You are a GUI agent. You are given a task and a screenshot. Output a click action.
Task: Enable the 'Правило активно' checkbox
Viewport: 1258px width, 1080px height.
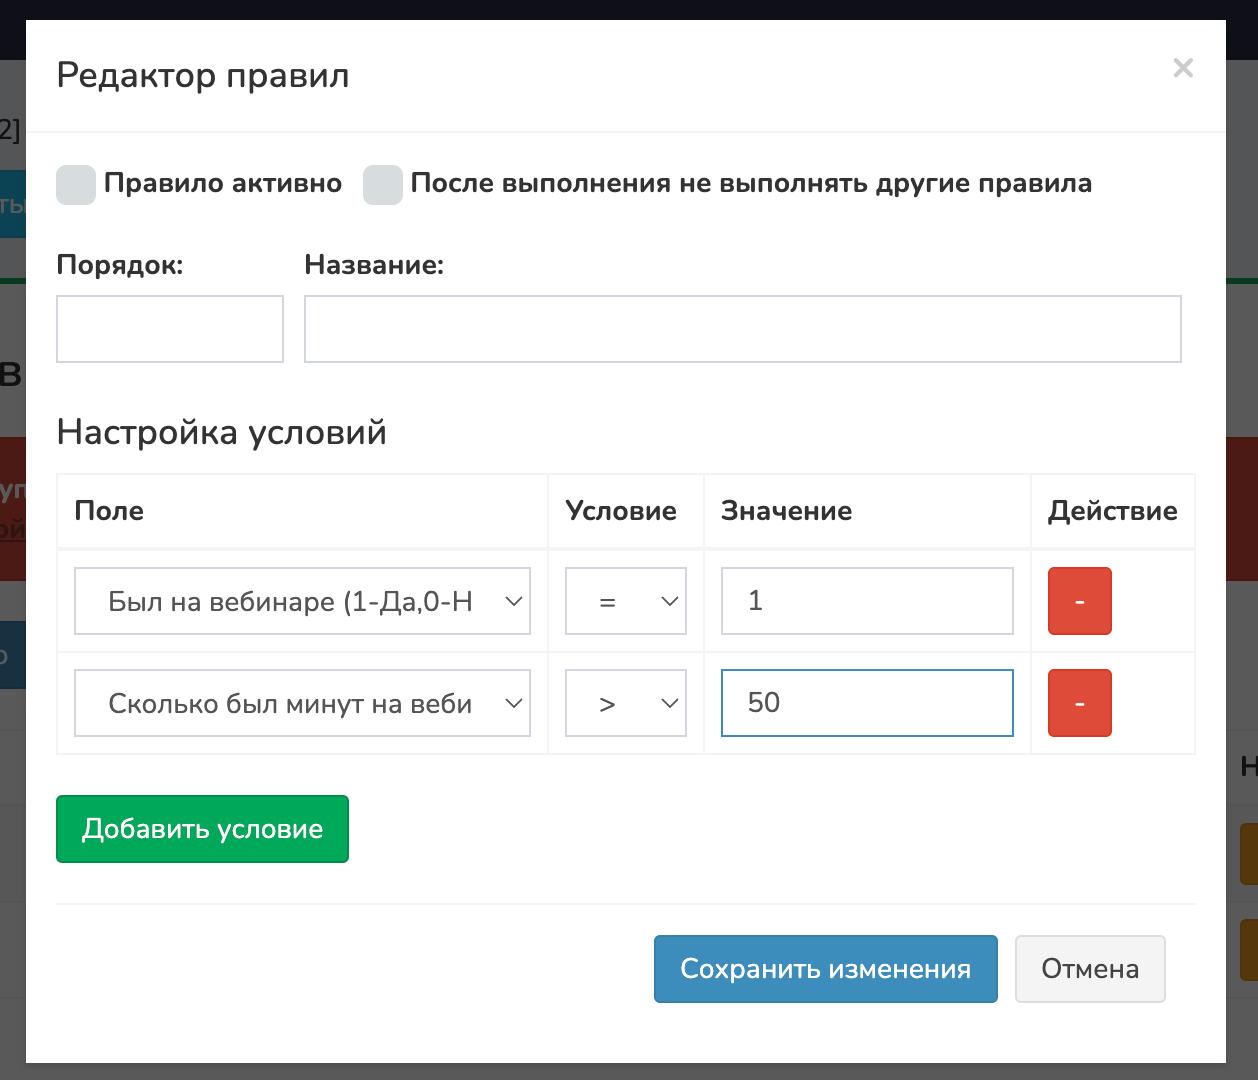click(x=76, y=185)
